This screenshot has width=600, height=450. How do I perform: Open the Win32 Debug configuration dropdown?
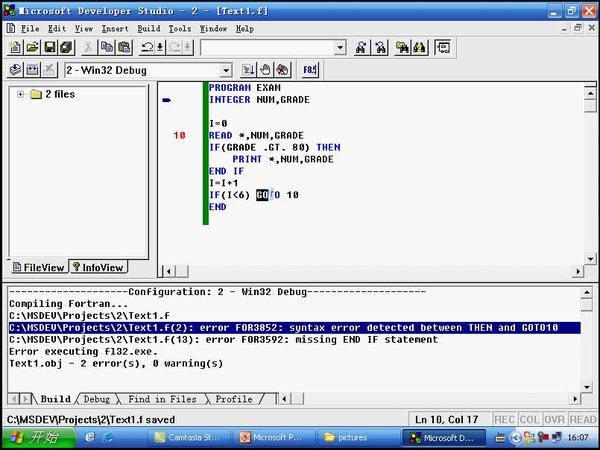coord(224,70)
